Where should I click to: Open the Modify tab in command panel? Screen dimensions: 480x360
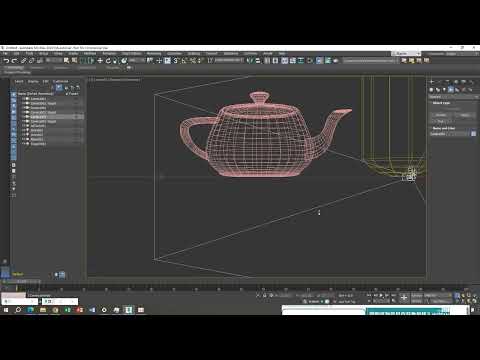[440, 81]
